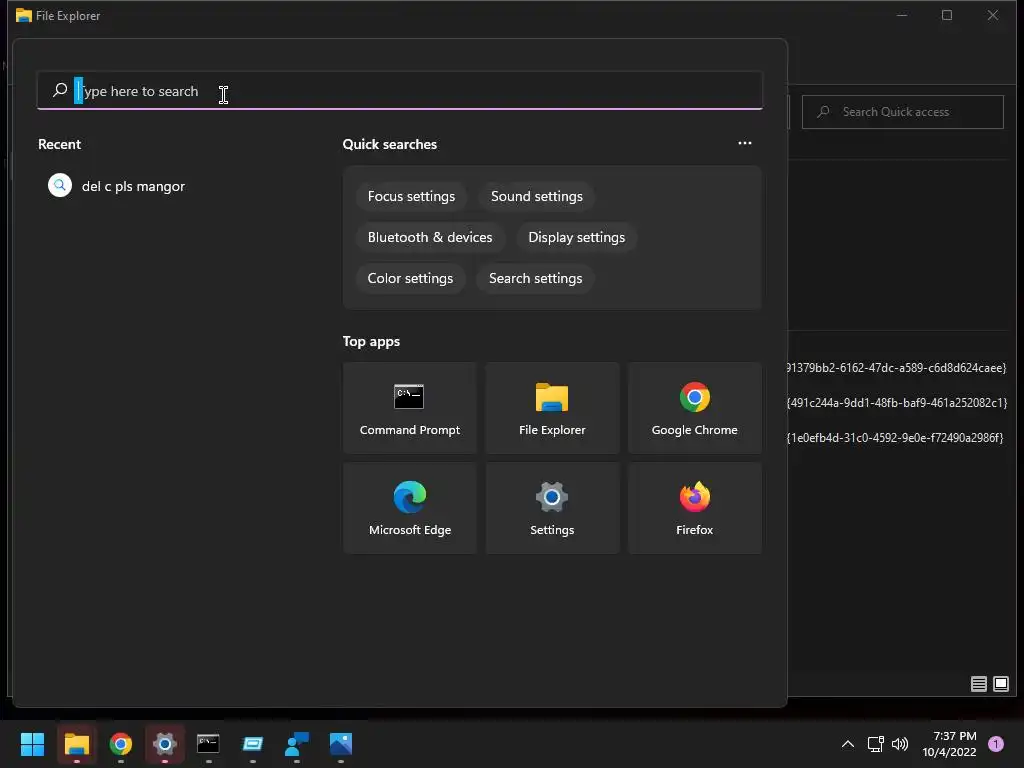
Task: Select the item {491c244a-9dd1-48fb-baf9-461a252082c1}
Action: point(897,402)
